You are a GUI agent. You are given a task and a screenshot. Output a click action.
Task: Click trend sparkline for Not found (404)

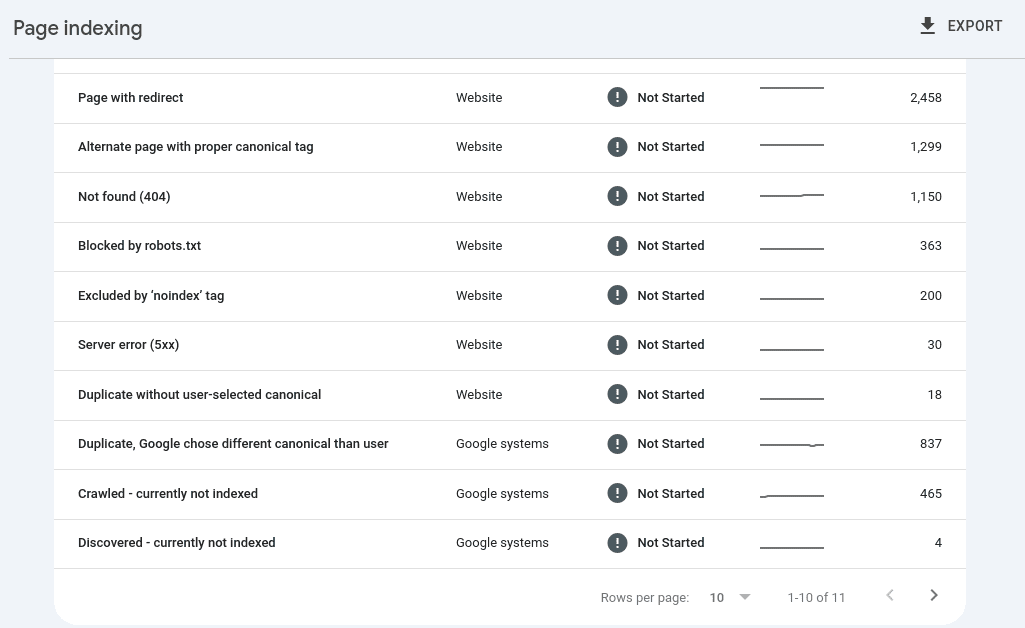point(792,195)
